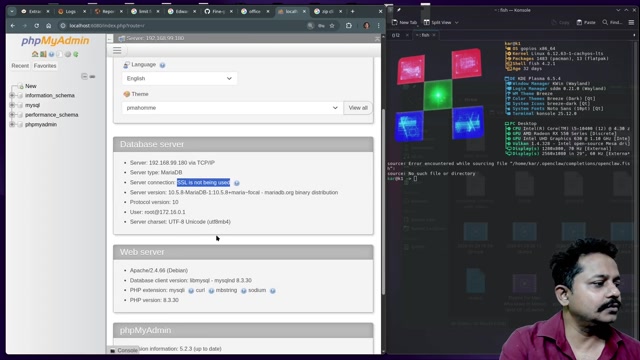This screenshot has height=360, width=640.
Task: Click phpMyAdmin page vertical scrollbar
Action: pyautogui.click(x=383, y=202)
